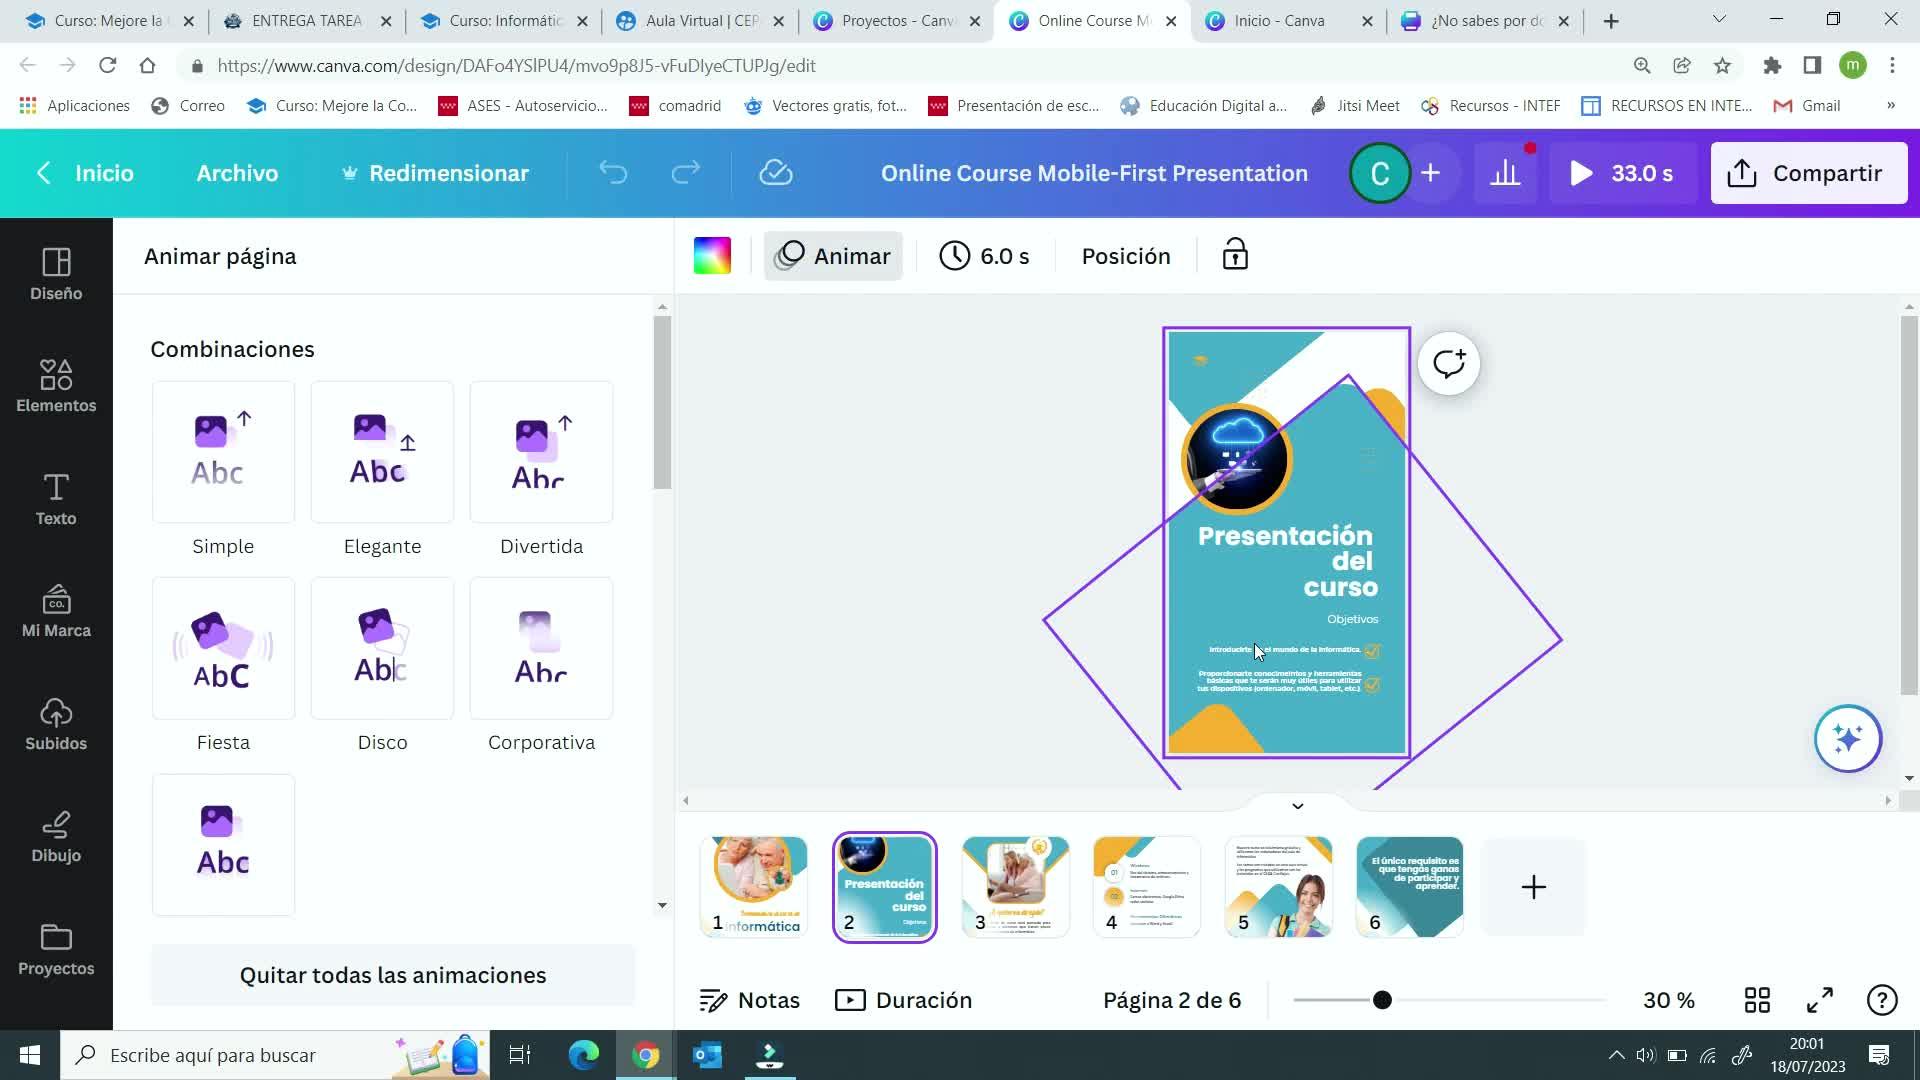Click the cloud save status icon
This screenshot has height=1080, width=1920.
(775, 173)
